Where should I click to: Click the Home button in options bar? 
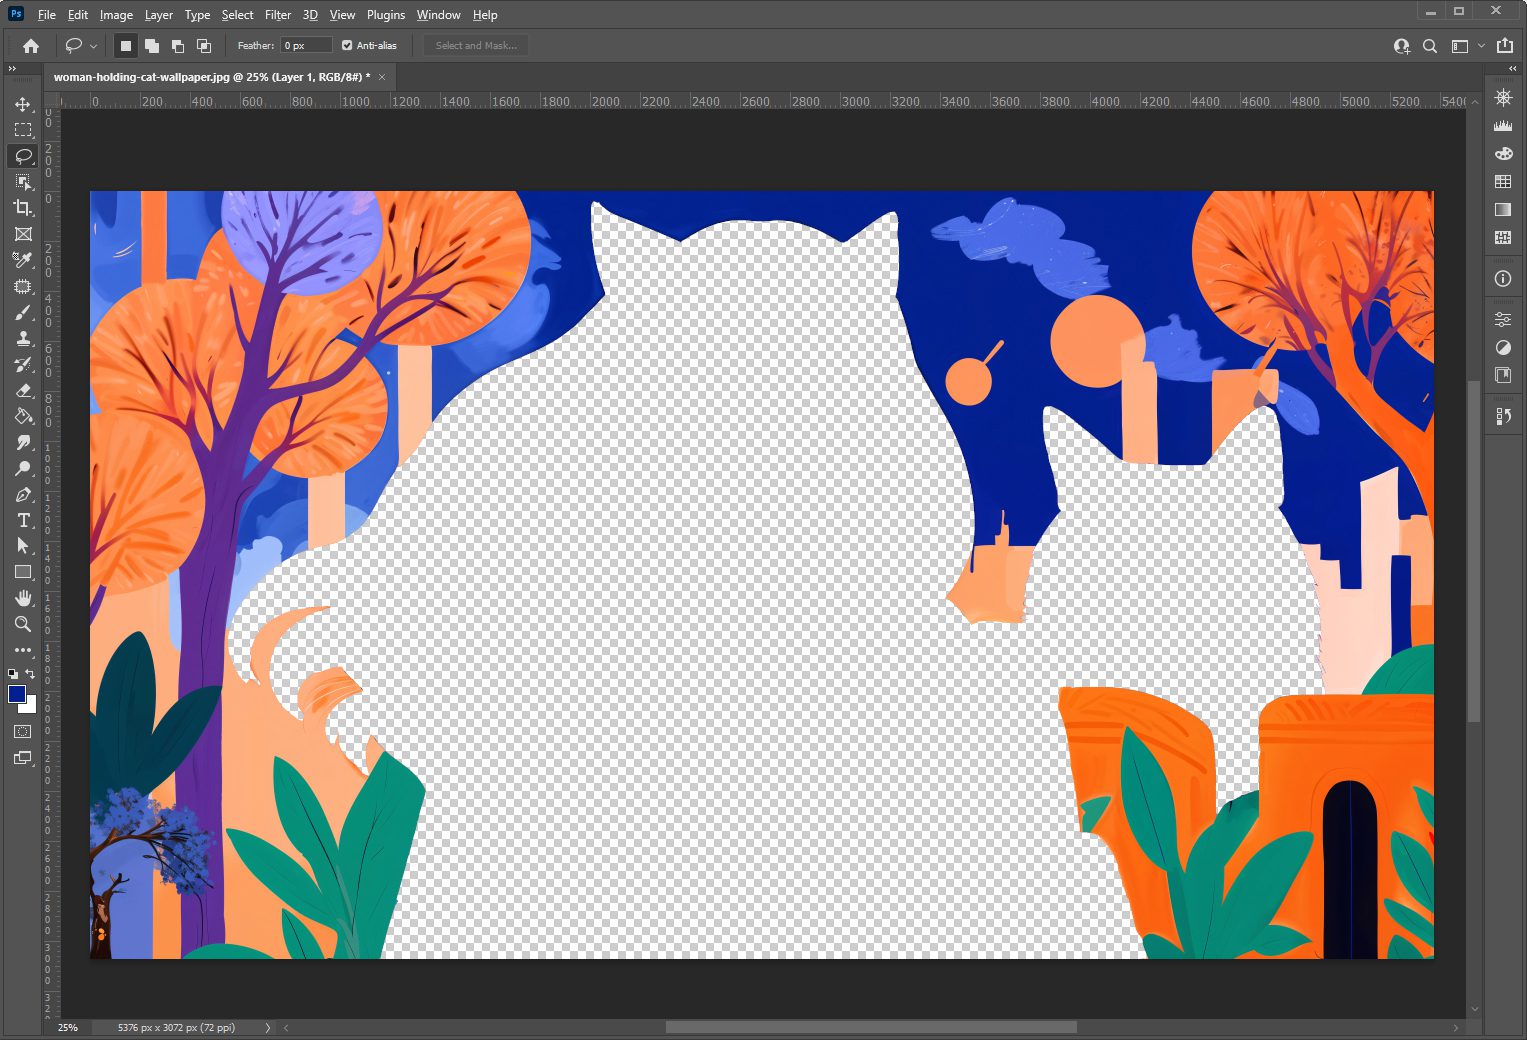click(31, 46)
